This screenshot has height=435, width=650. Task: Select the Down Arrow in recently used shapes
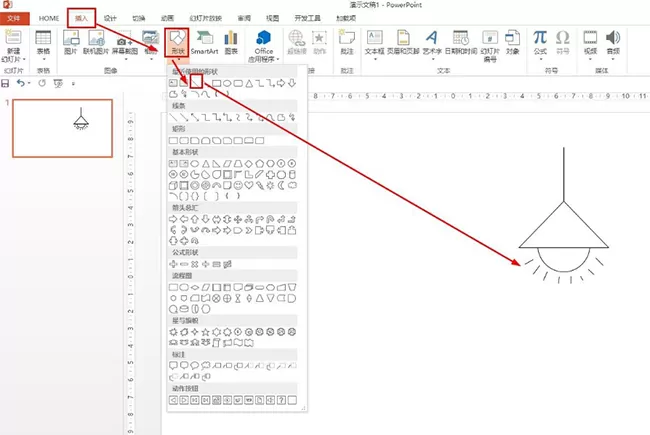point(292,83)
